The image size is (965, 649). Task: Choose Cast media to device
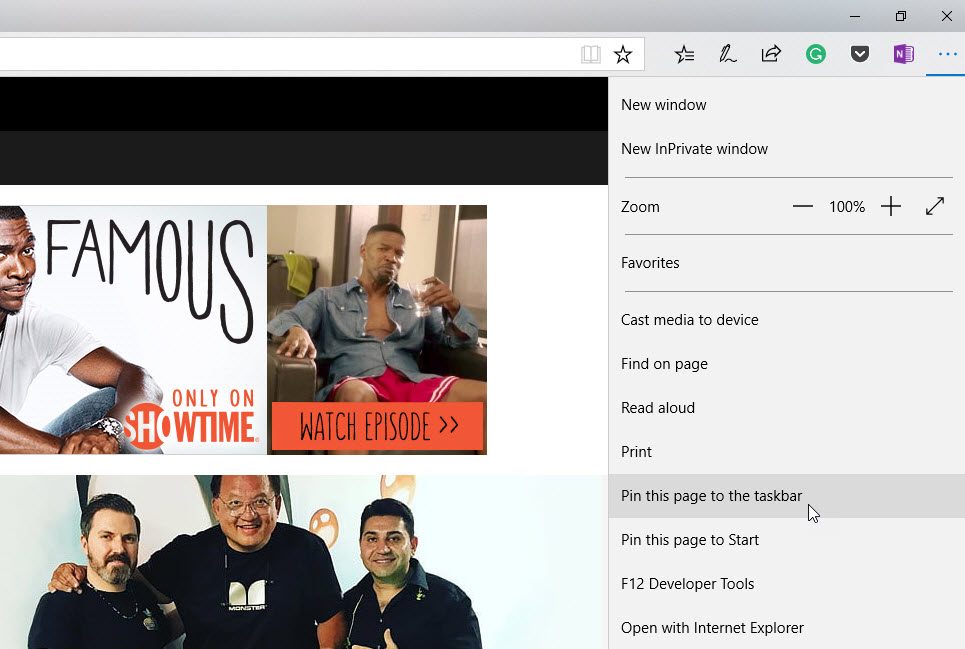click(787, 320)
